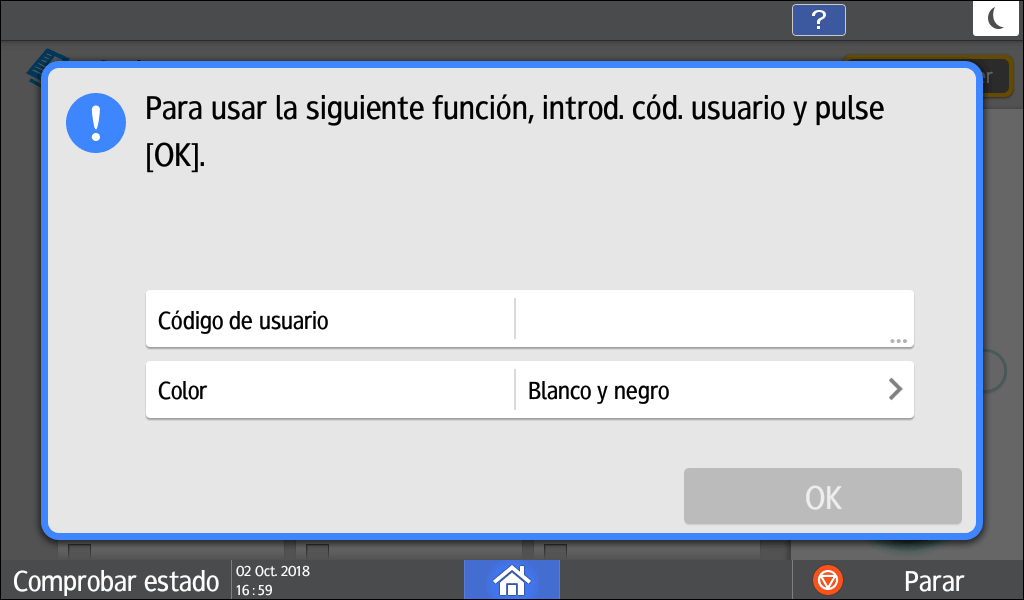Click the date and time display
Image resolution: width=1024 pixels, height=600 pixels.
coord(273,580)
